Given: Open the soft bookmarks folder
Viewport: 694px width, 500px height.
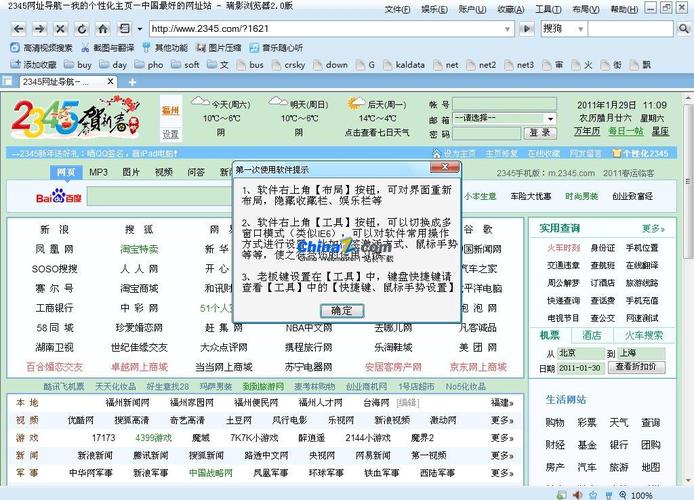Looking at the screenshot, I should coord(185,65).
